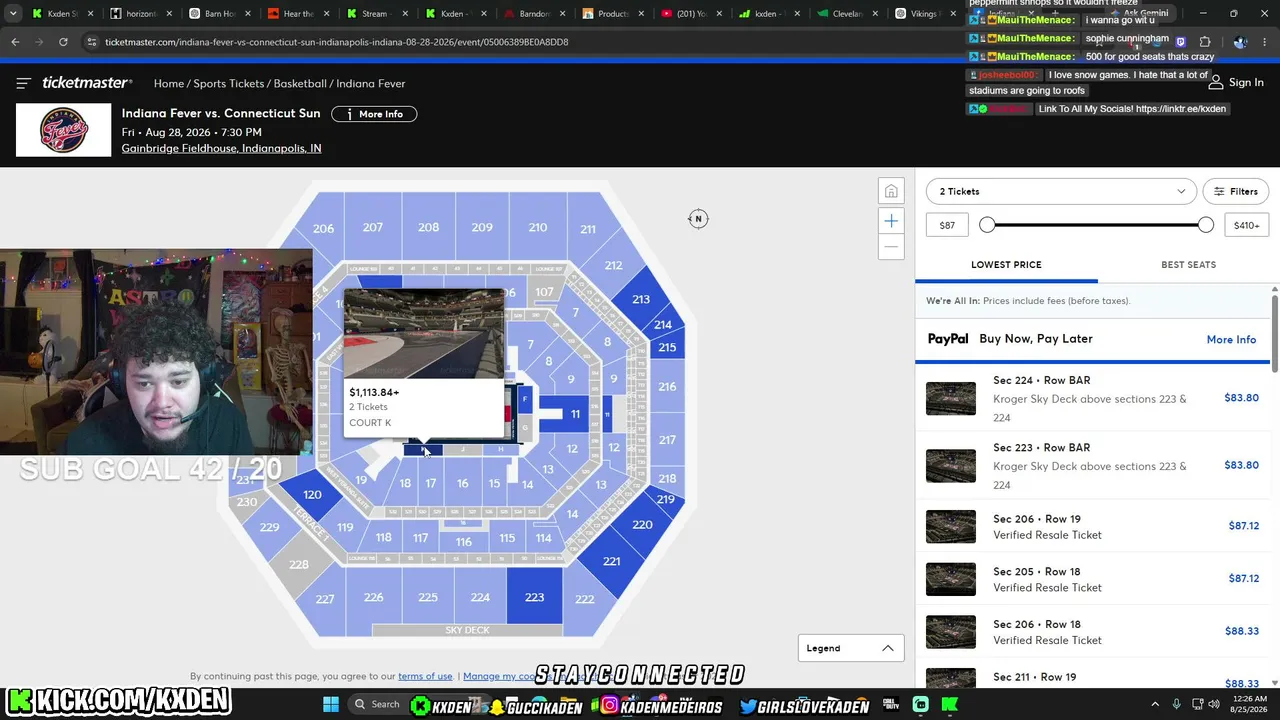Adjust the maximum price slider handle
The image size is (1280, 720).
pos(1205,225)
